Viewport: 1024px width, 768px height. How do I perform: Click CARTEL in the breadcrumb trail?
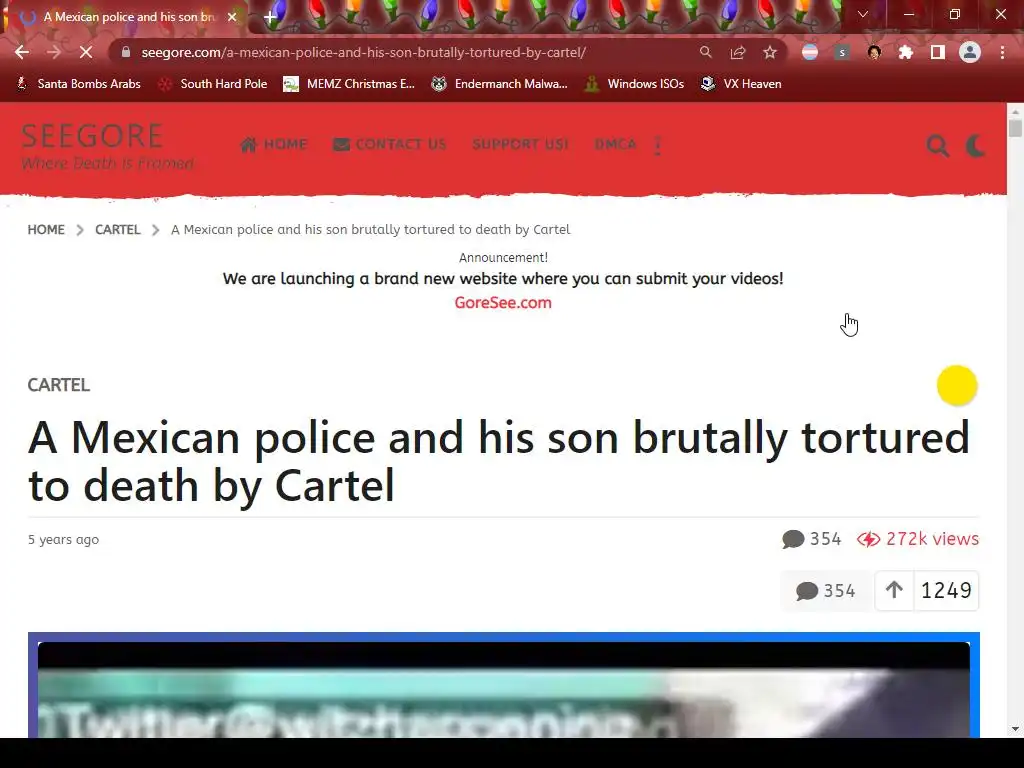tap(118, 230)
